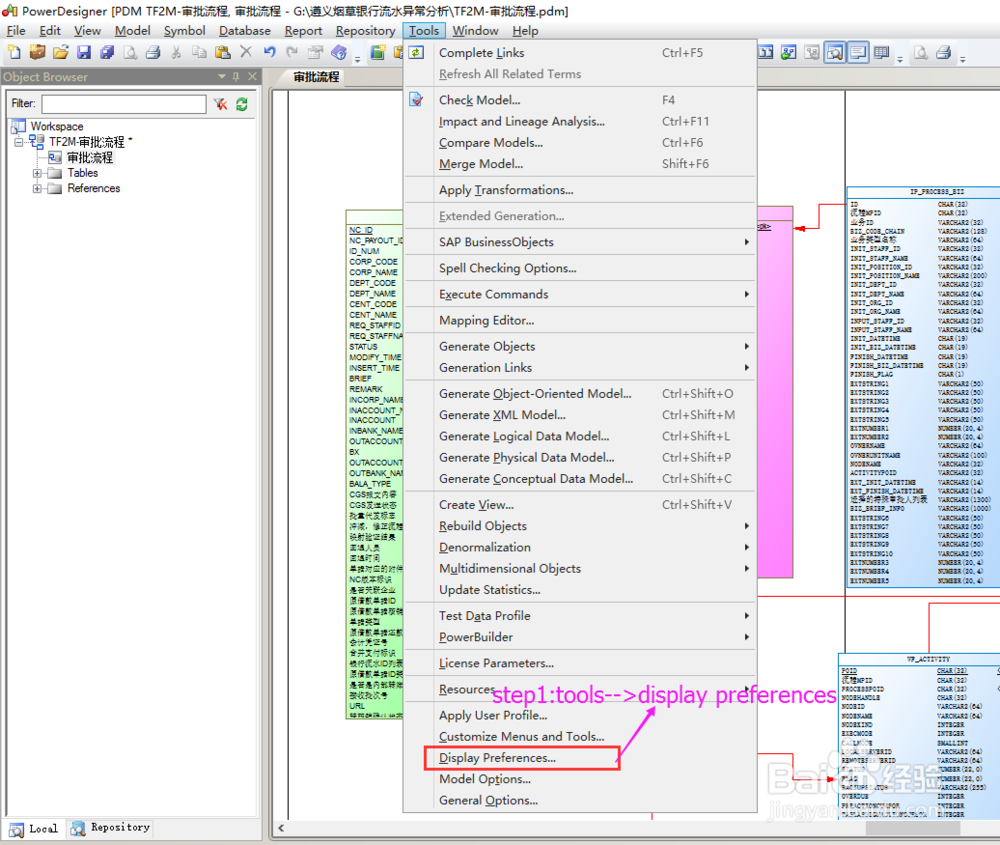Click the diagram icon with green arrow

788,52
